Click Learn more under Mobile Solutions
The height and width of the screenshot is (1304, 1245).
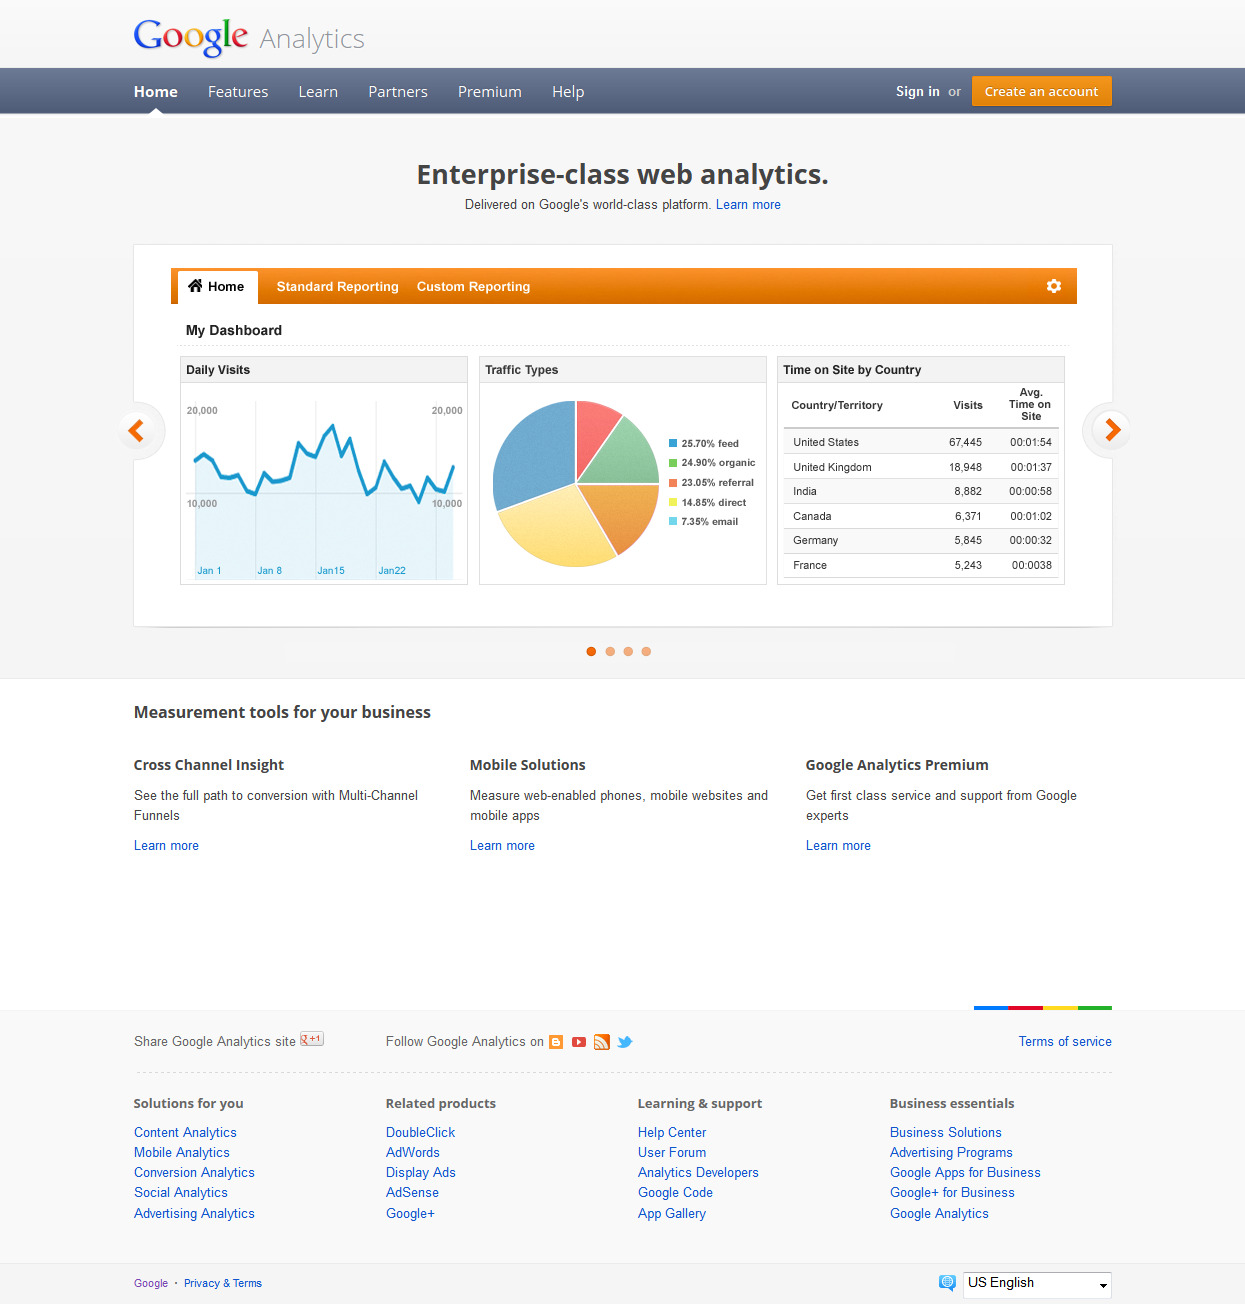click(502, 846)
